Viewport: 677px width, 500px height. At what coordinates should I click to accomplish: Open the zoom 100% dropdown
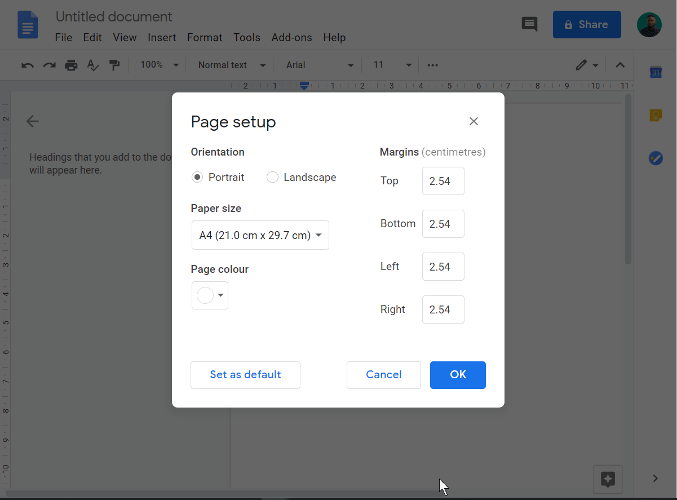(x=159, y=65)
